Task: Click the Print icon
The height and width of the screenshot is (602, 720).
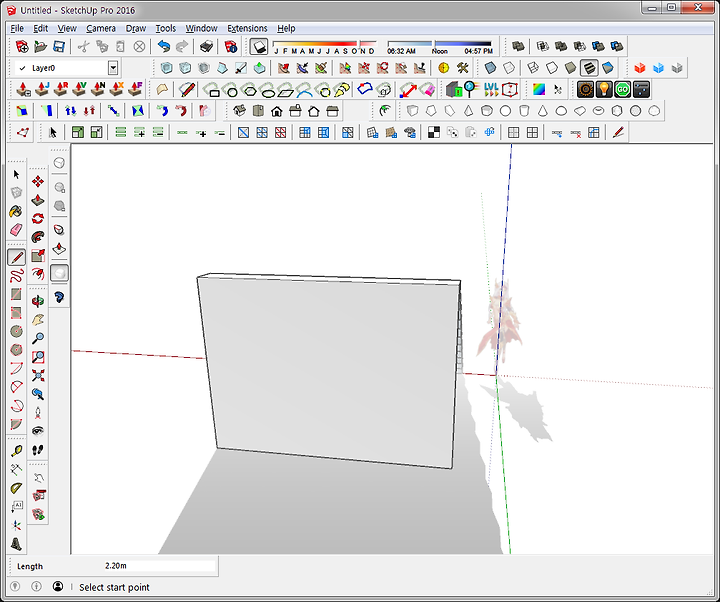Action: [x=207, y=46]
